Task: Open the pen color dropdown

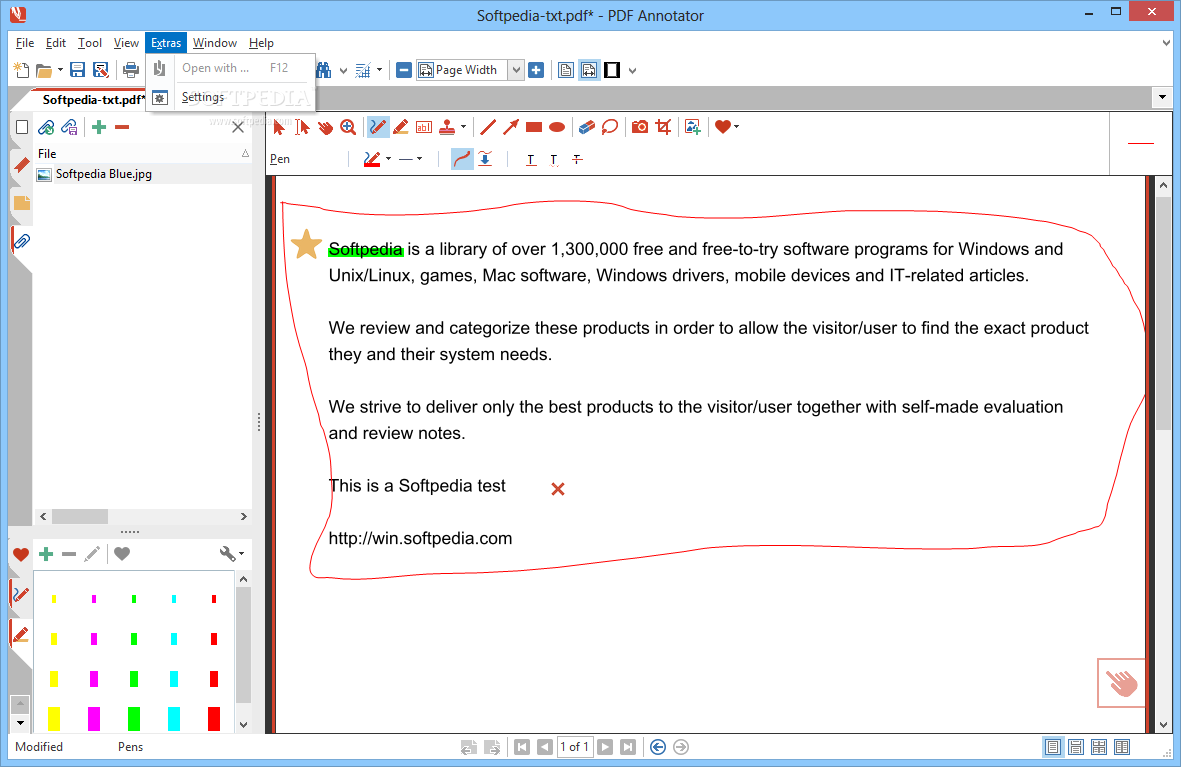Action: click(389, 159)
